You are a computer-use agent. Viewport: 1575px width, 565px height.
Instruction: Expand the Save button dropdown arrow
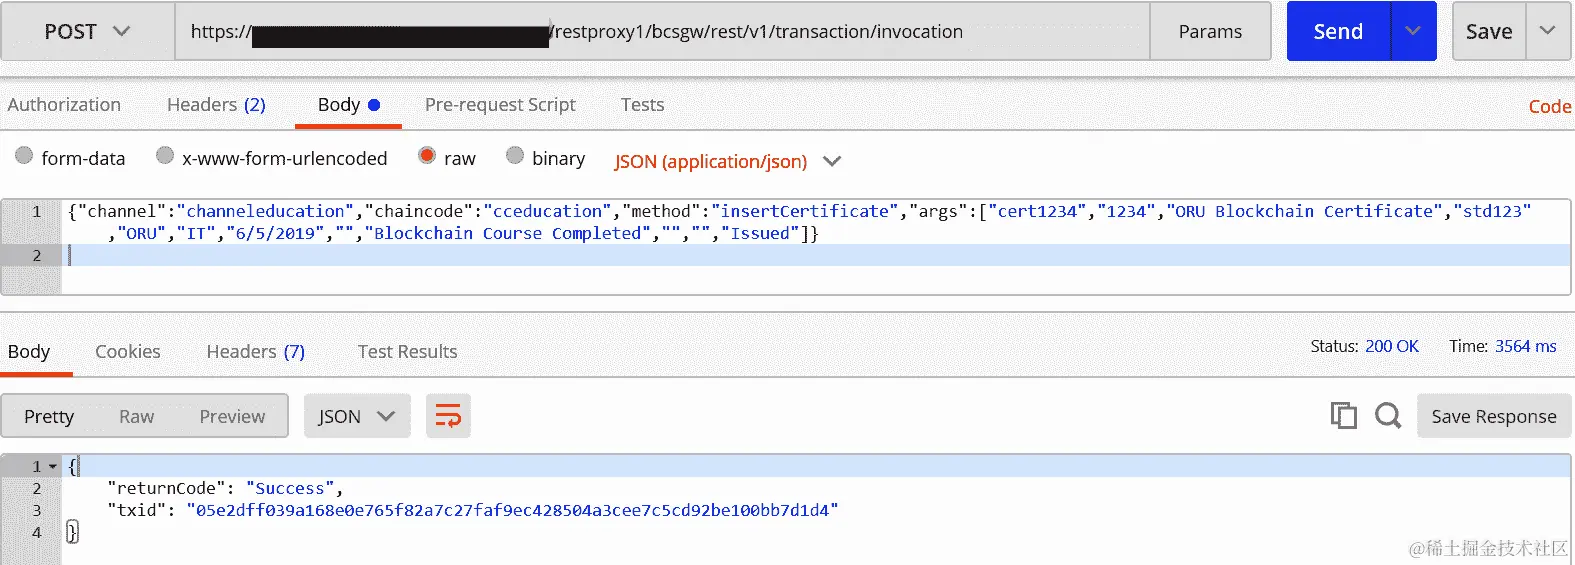click(x=1547, y=31)
